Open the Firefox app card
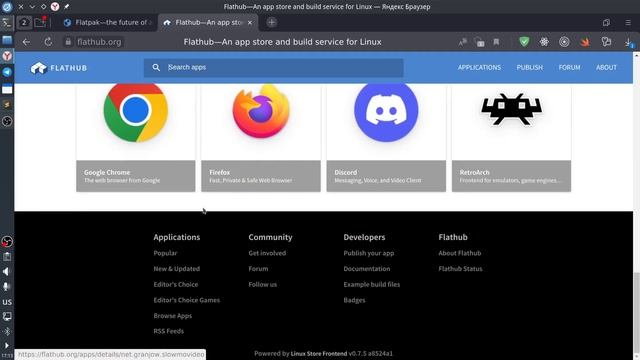This screenshot has width=640, height=360. 261,137
